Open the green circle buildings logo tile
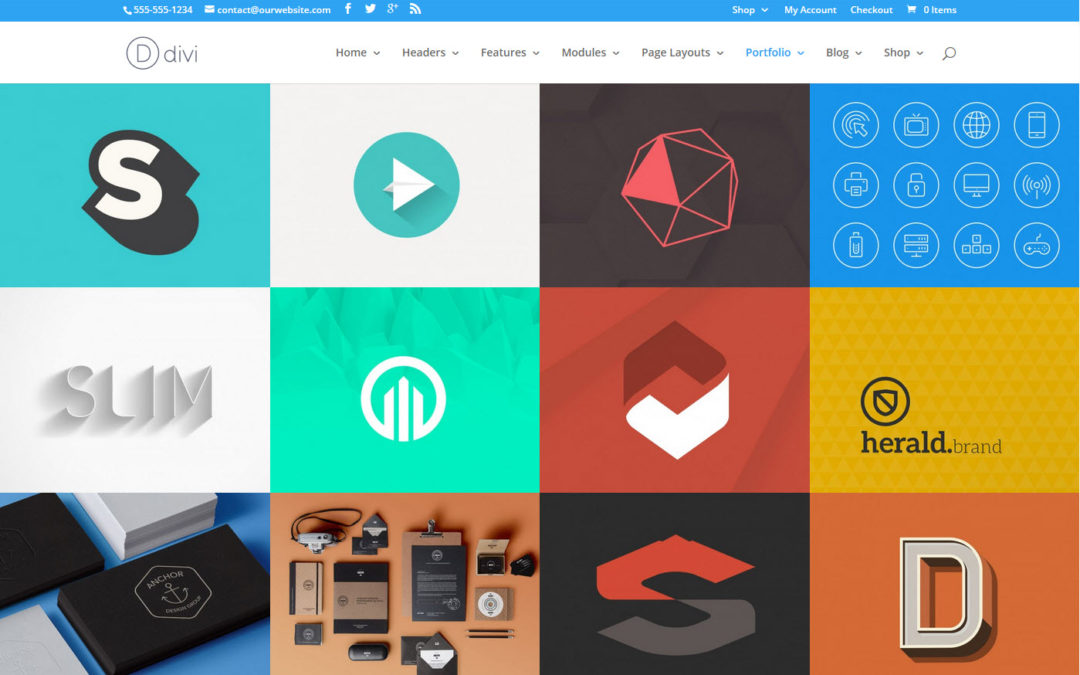1080x675 pixels. pos(405,390)
